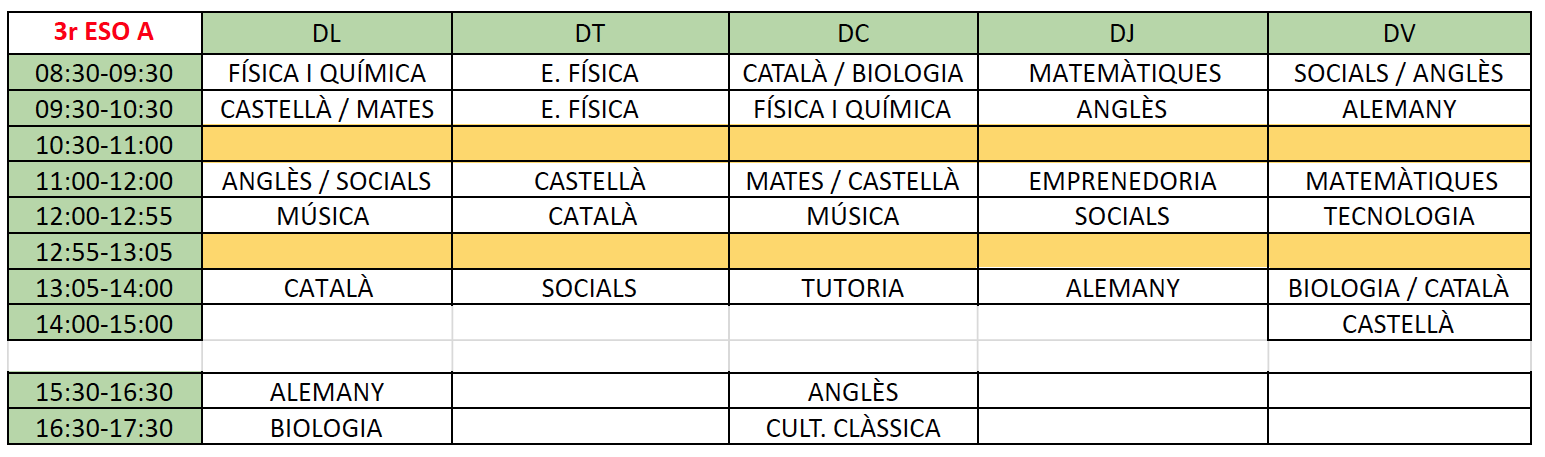The image size is (1545, 457).
Task: Select the TECNOLOGIA cell
Action: pos(1399,216)
